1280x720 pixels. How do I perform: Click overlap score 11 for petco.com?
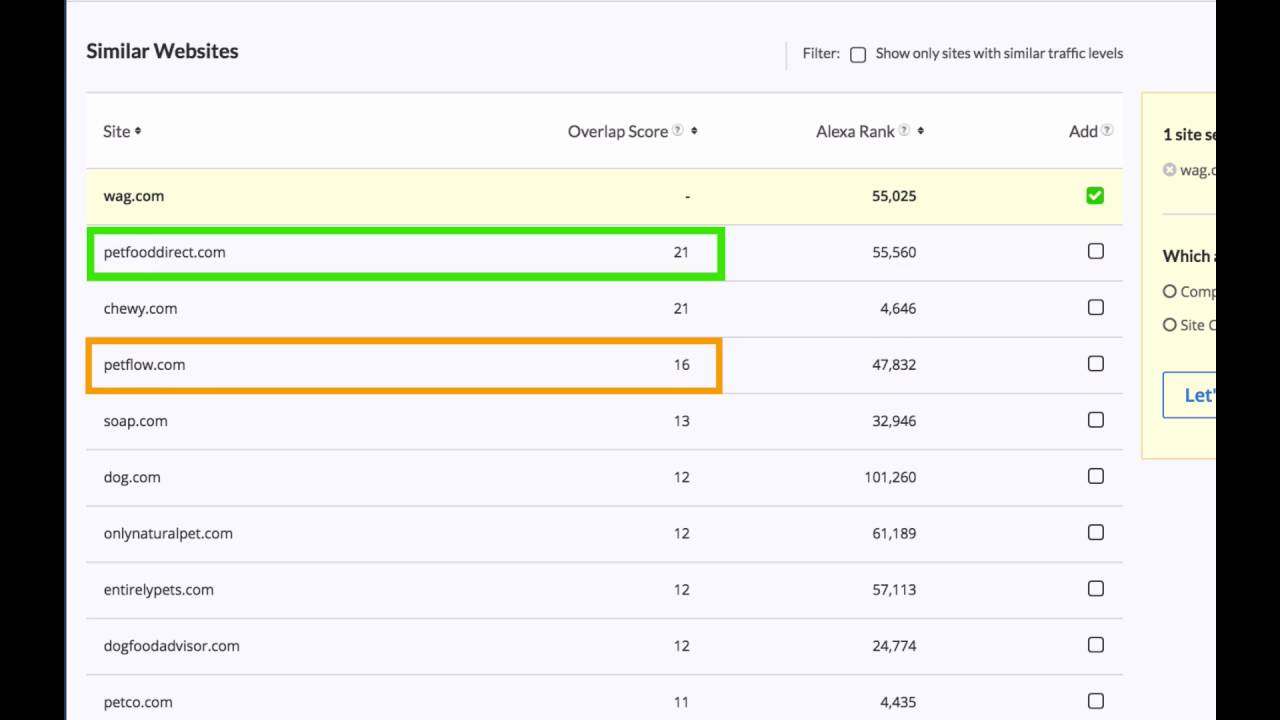click(681, 702)
